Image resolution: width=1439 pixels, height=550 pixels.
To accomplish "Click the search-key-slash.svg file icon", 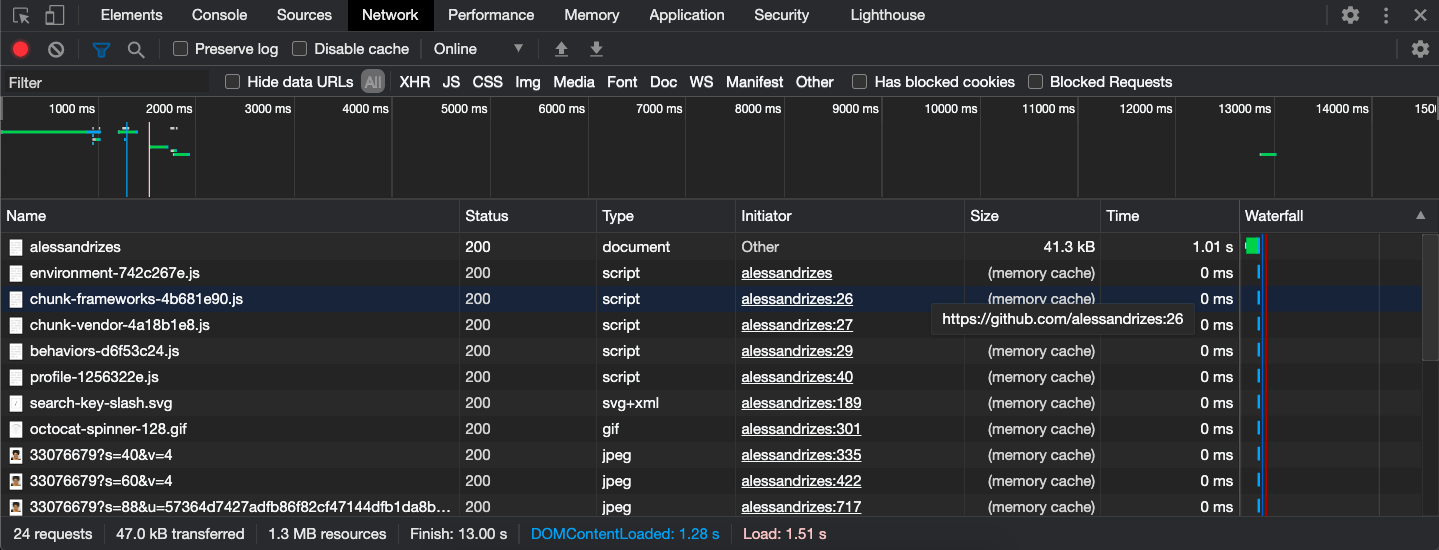I will 16,403.
